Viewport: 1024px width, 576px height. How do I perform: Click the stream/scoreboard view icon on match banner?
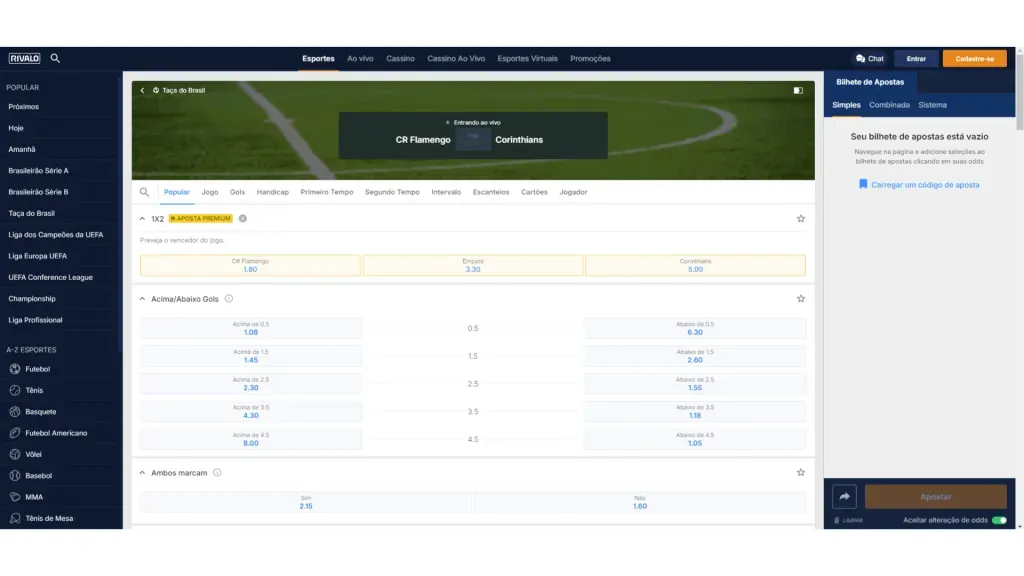(x=798, y=91)
